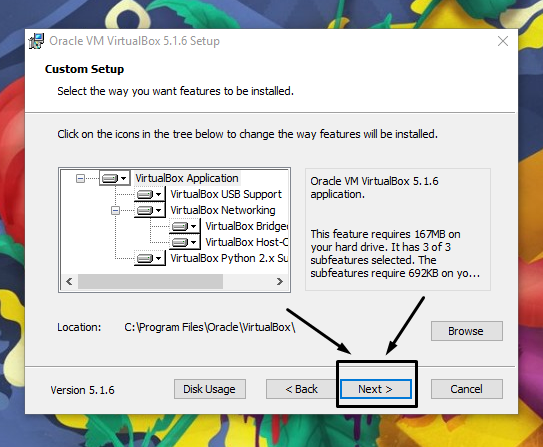Viewport: 543px width, 447px height.
Task: Cancel the VirtualBox setup
Action: [x=466, y=389]
